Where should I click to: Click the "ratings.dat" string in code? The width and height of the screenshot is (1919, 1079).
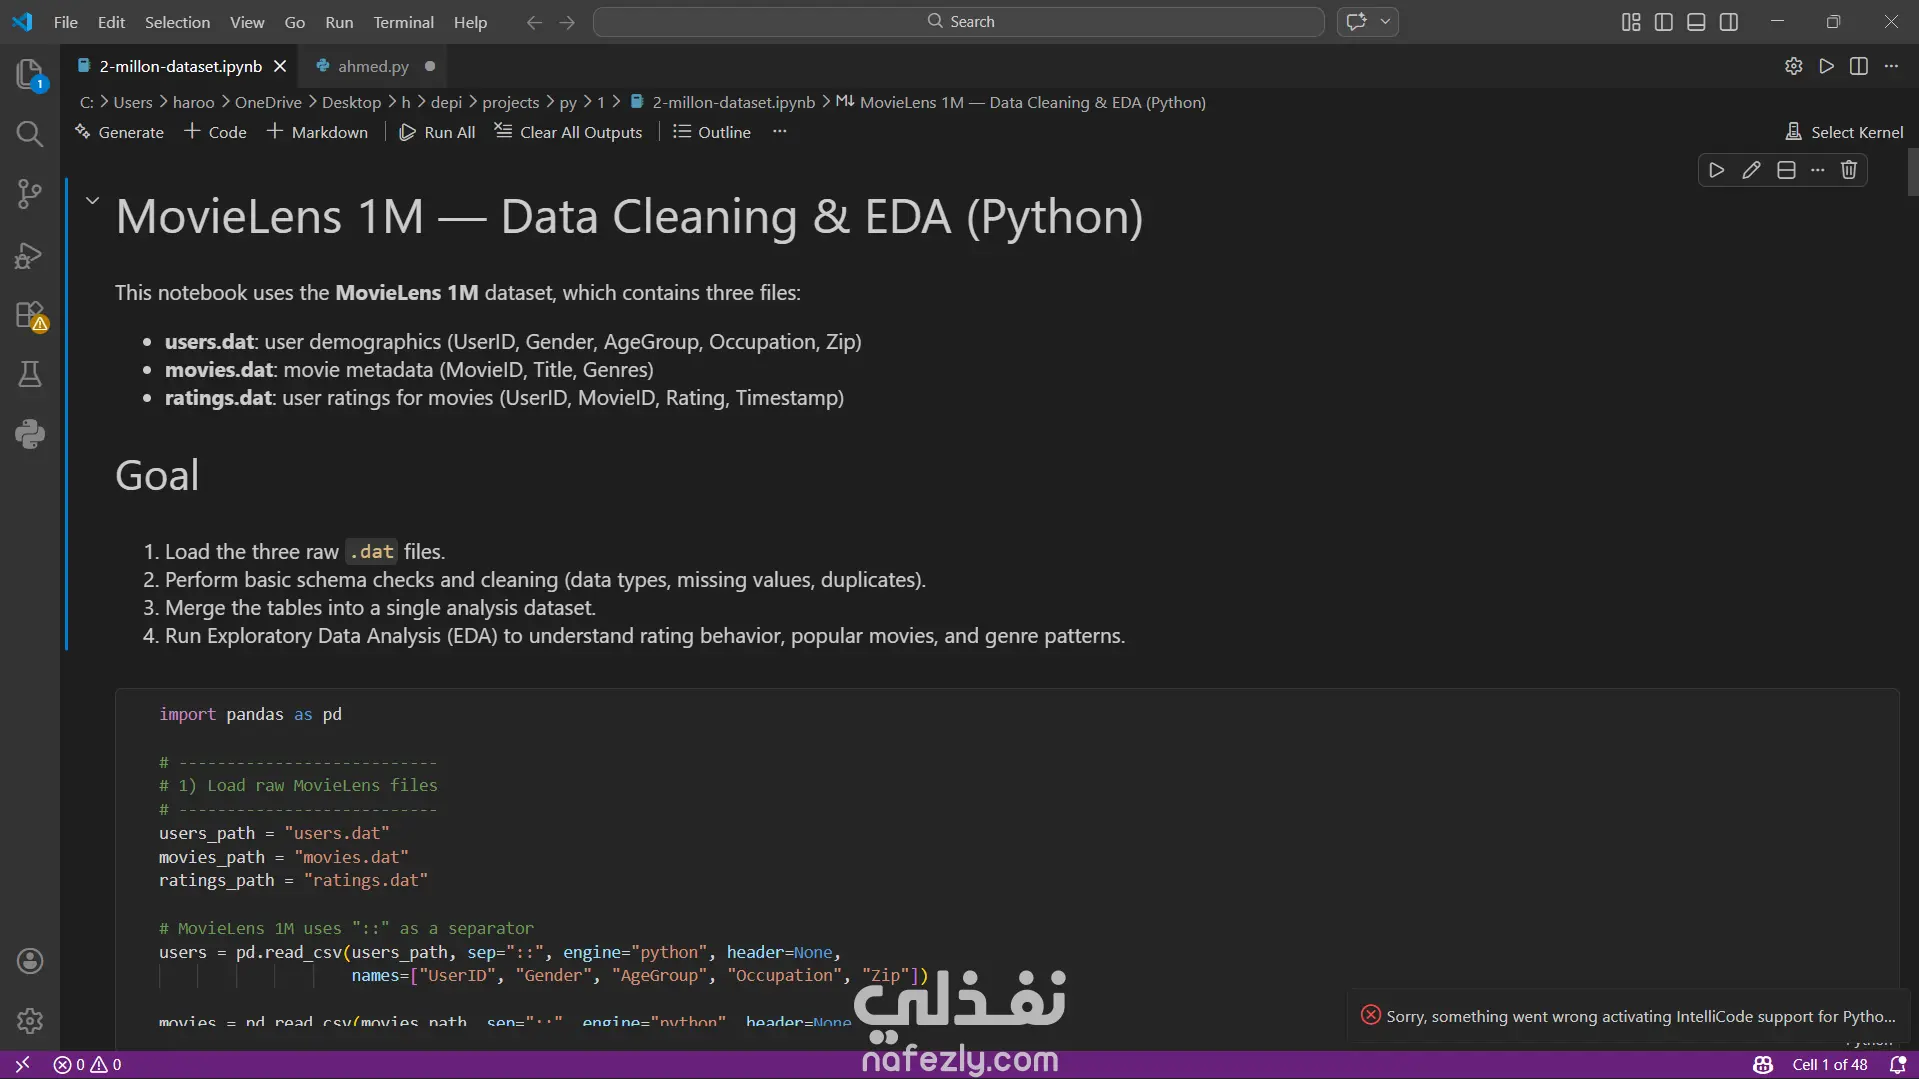click(366, 880)
